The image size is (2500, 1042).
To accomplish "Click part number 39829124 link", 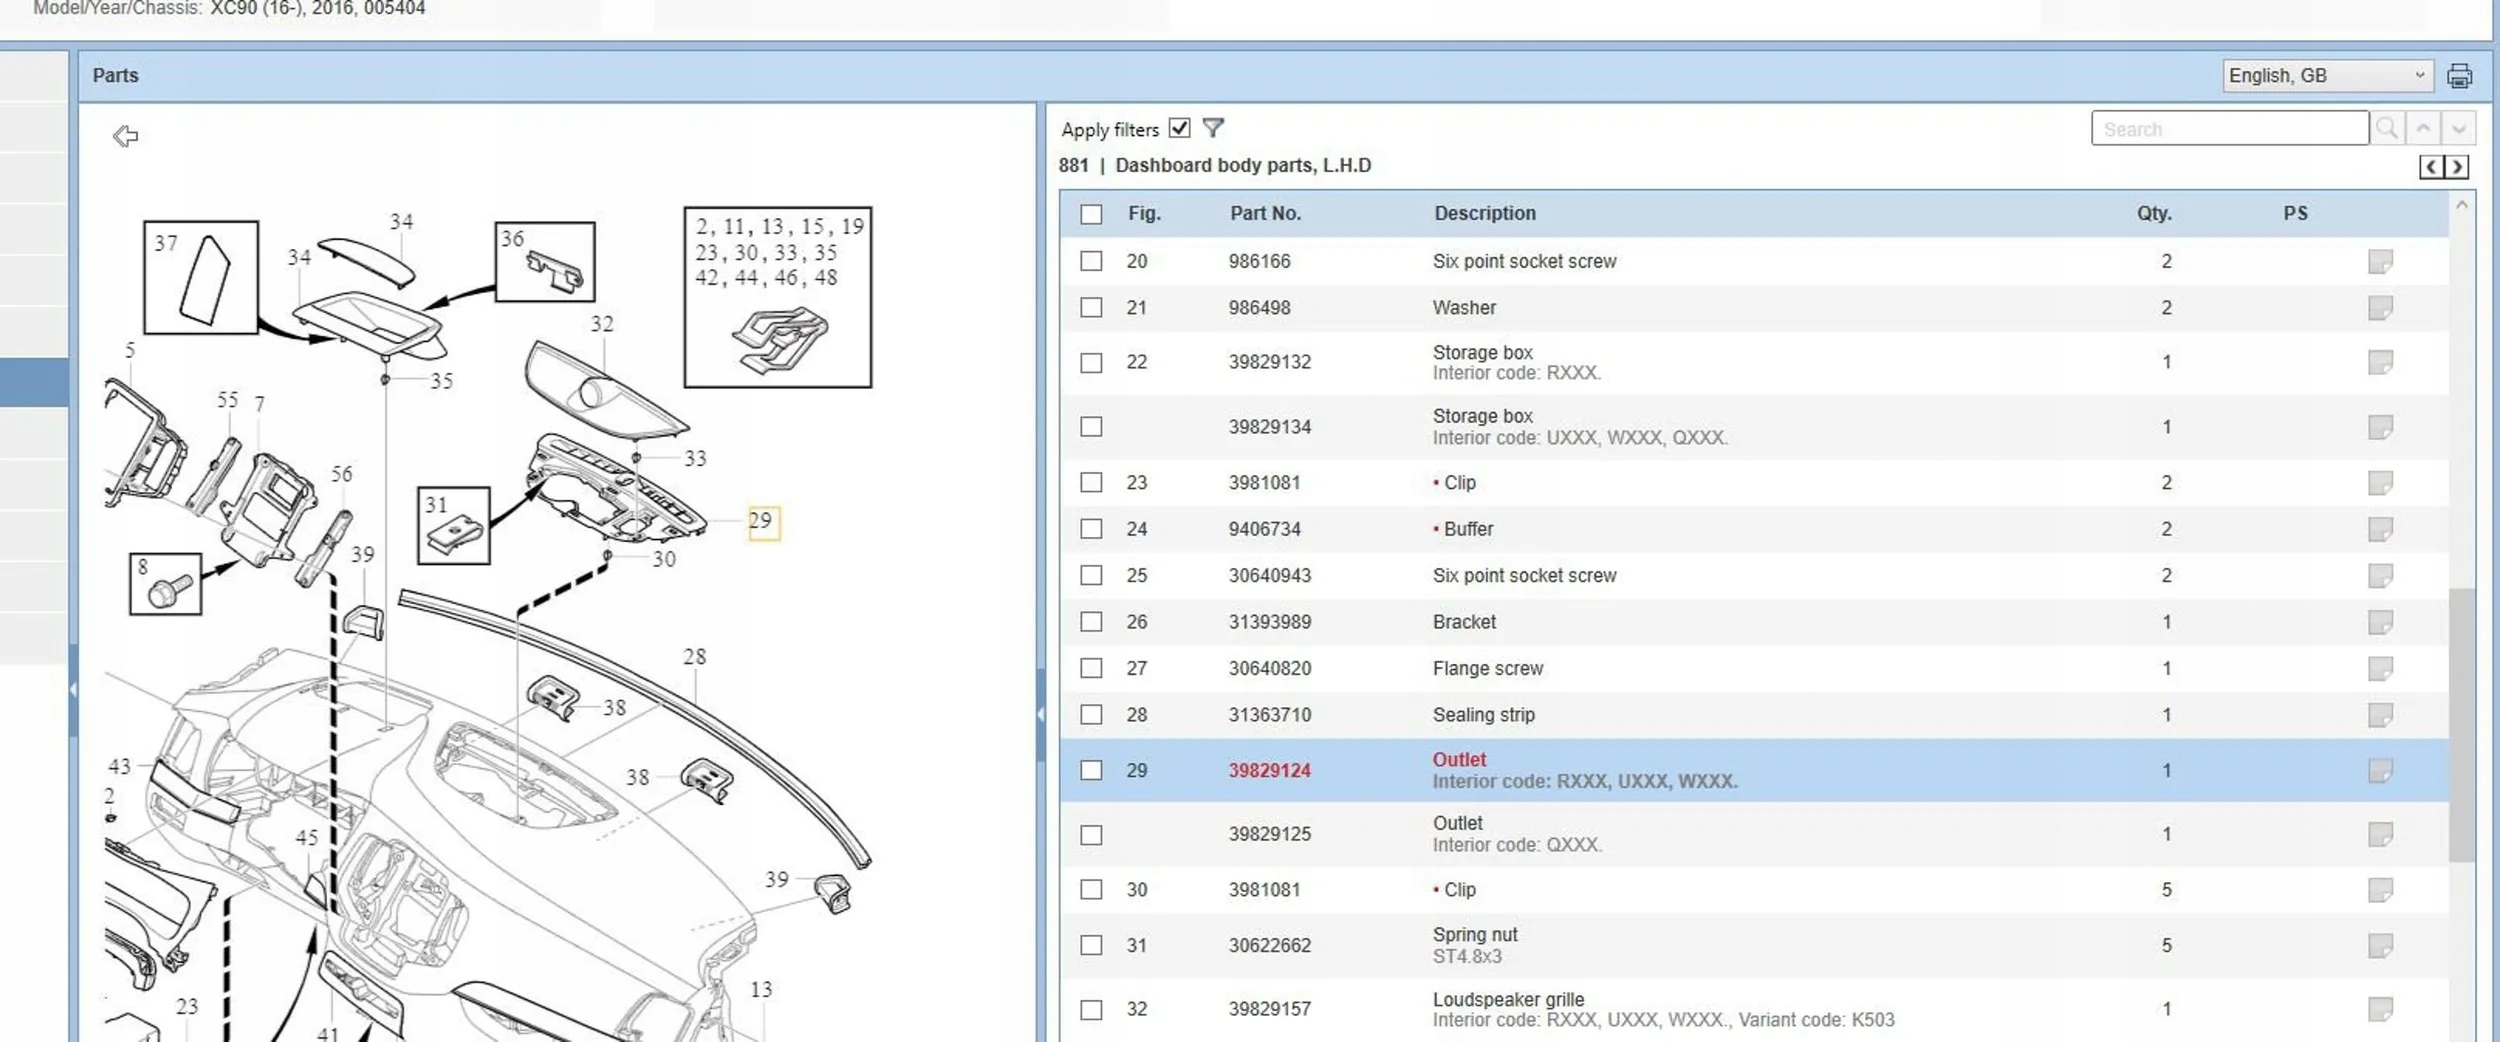I will [1269, 771].
